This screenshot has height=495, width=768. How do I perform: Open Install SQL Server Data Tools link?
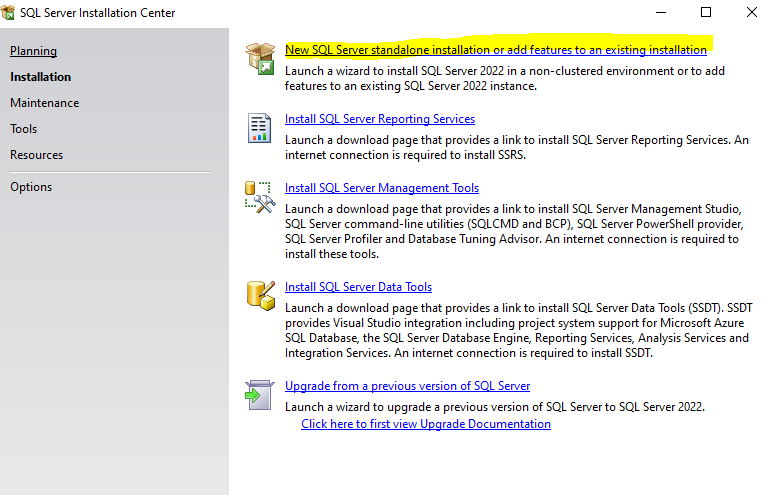point(359,287)
